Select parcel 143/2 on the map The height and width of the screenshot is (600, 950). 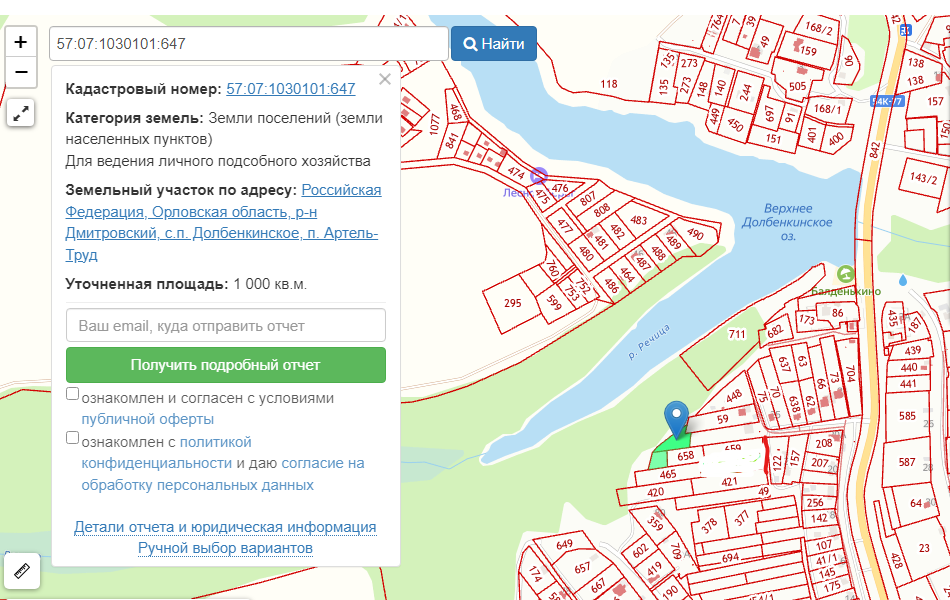(923, 178)
